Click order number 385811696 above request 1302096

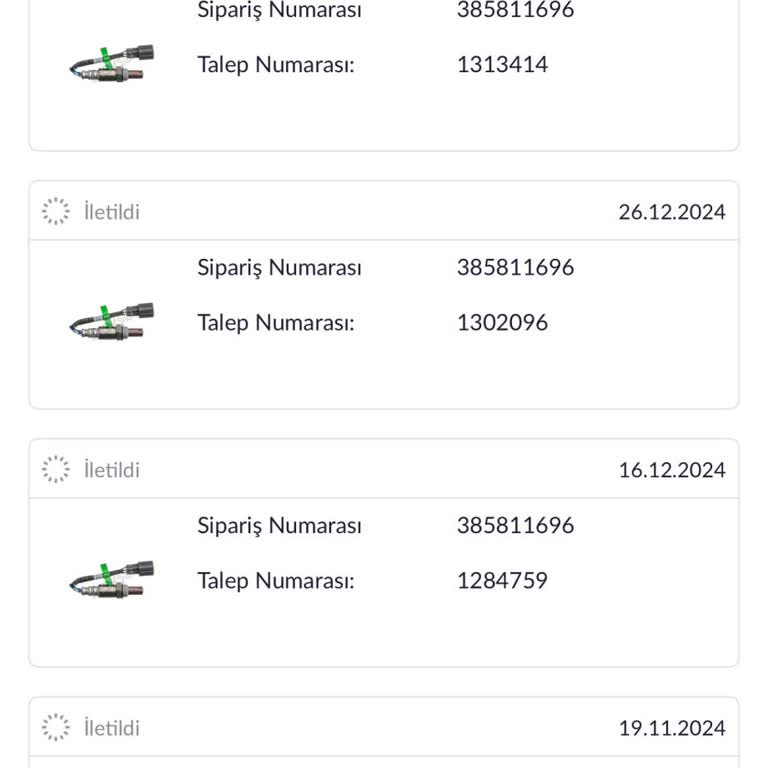[x=515, y=268]
